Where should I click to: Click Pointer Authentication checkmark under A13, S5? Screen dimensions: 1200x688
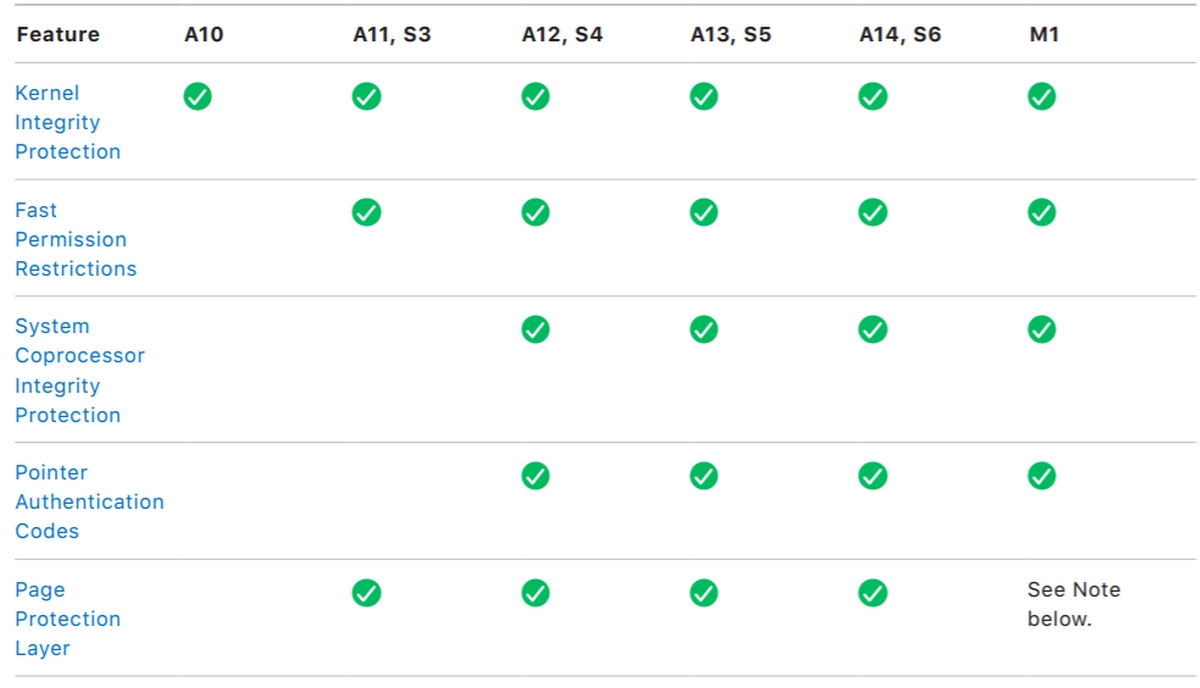coord(704,476)
